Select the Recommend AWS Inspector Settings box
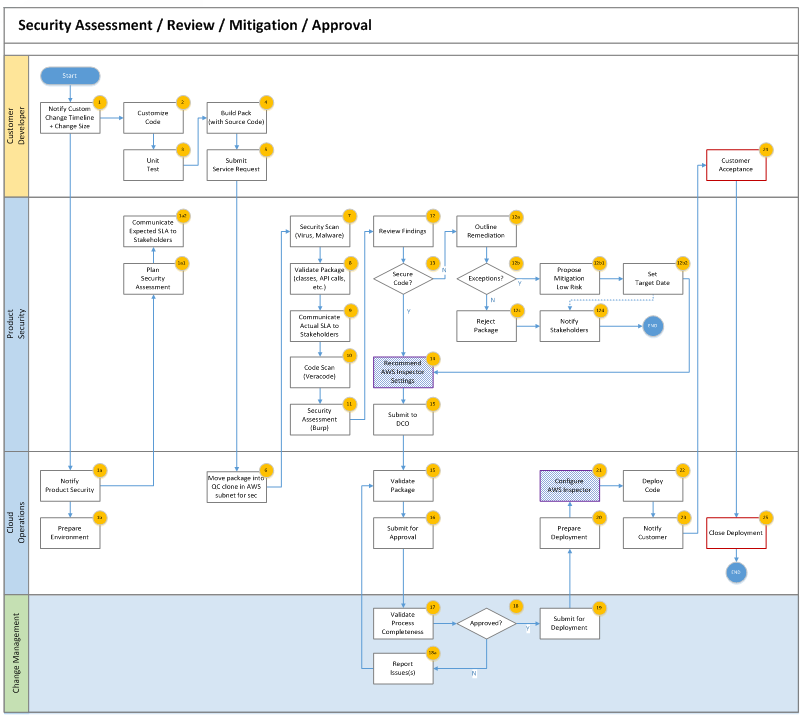Viewport: 802px width, 717px height. [403, 373]
